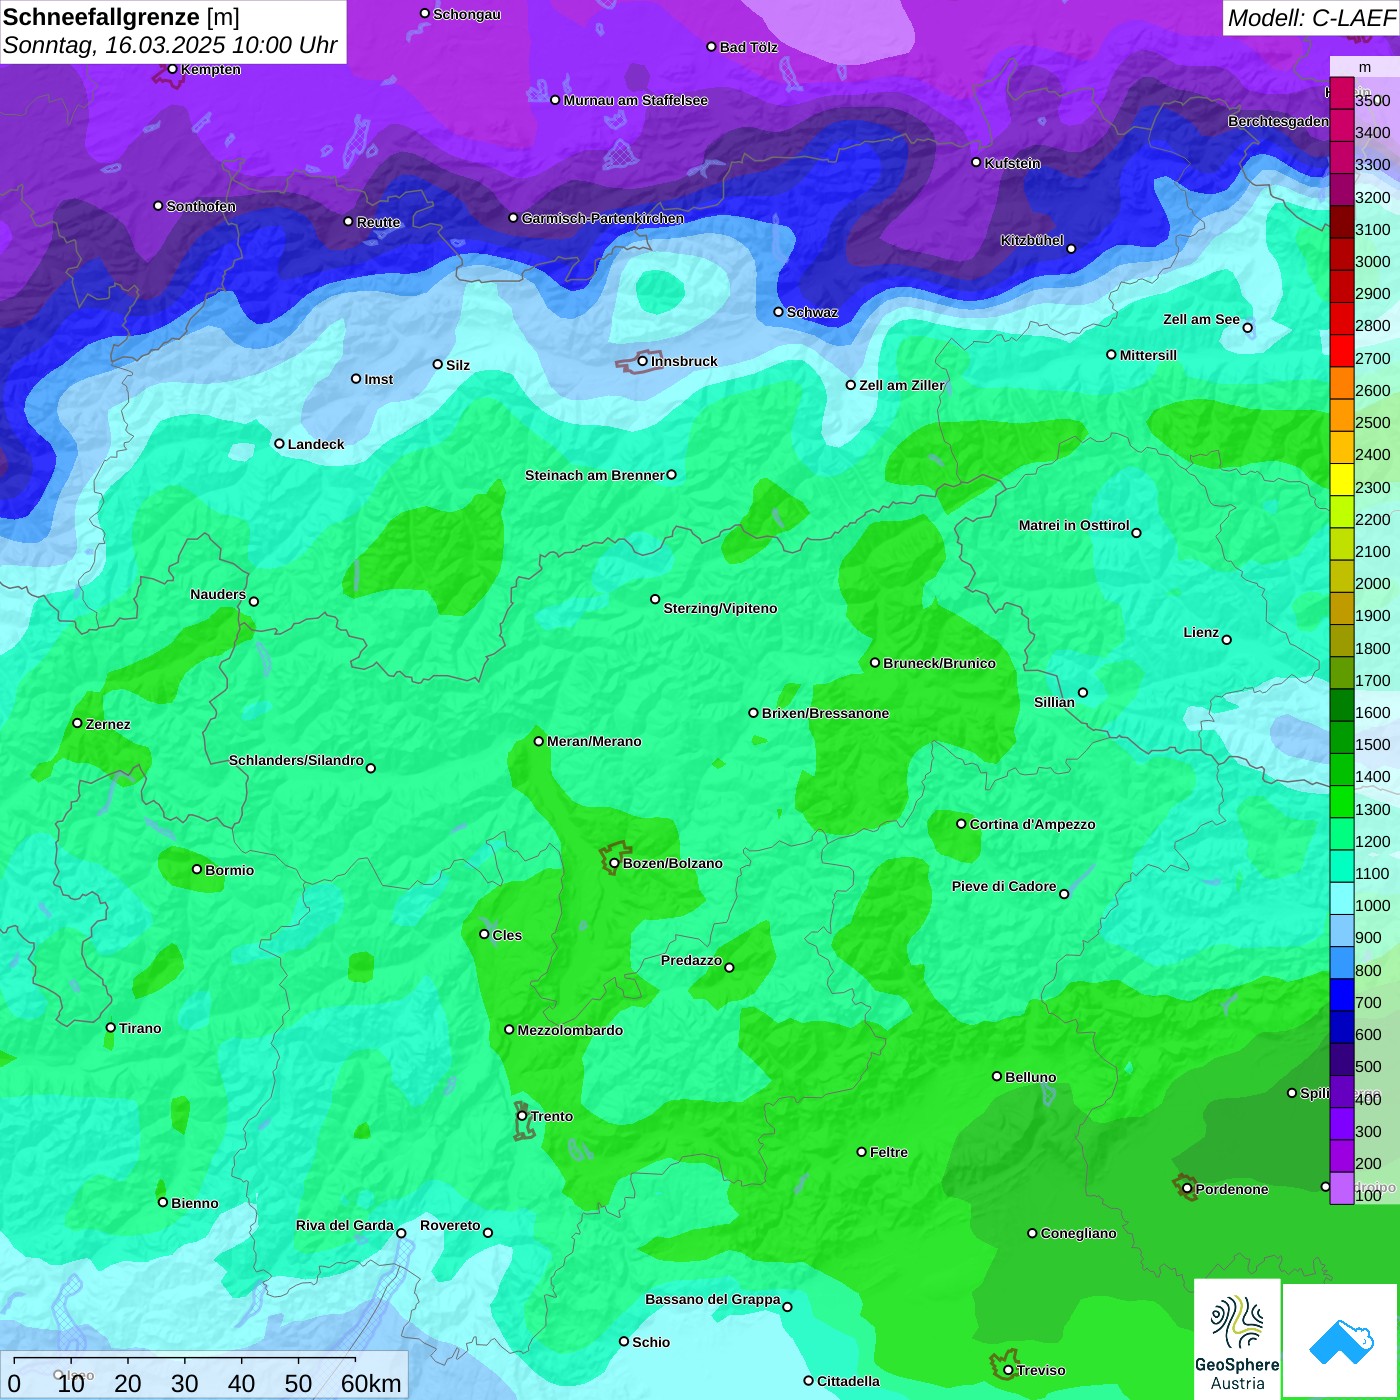Viewport: 1400px width, 1400px height.
Task: Click the Cittadella label
Action: click(x=848, y=1381)
